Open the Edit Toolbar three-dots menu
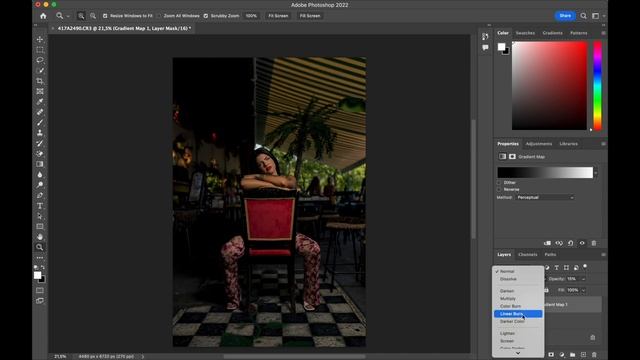Viewport: 640px width, 360px height. point(40,258)
